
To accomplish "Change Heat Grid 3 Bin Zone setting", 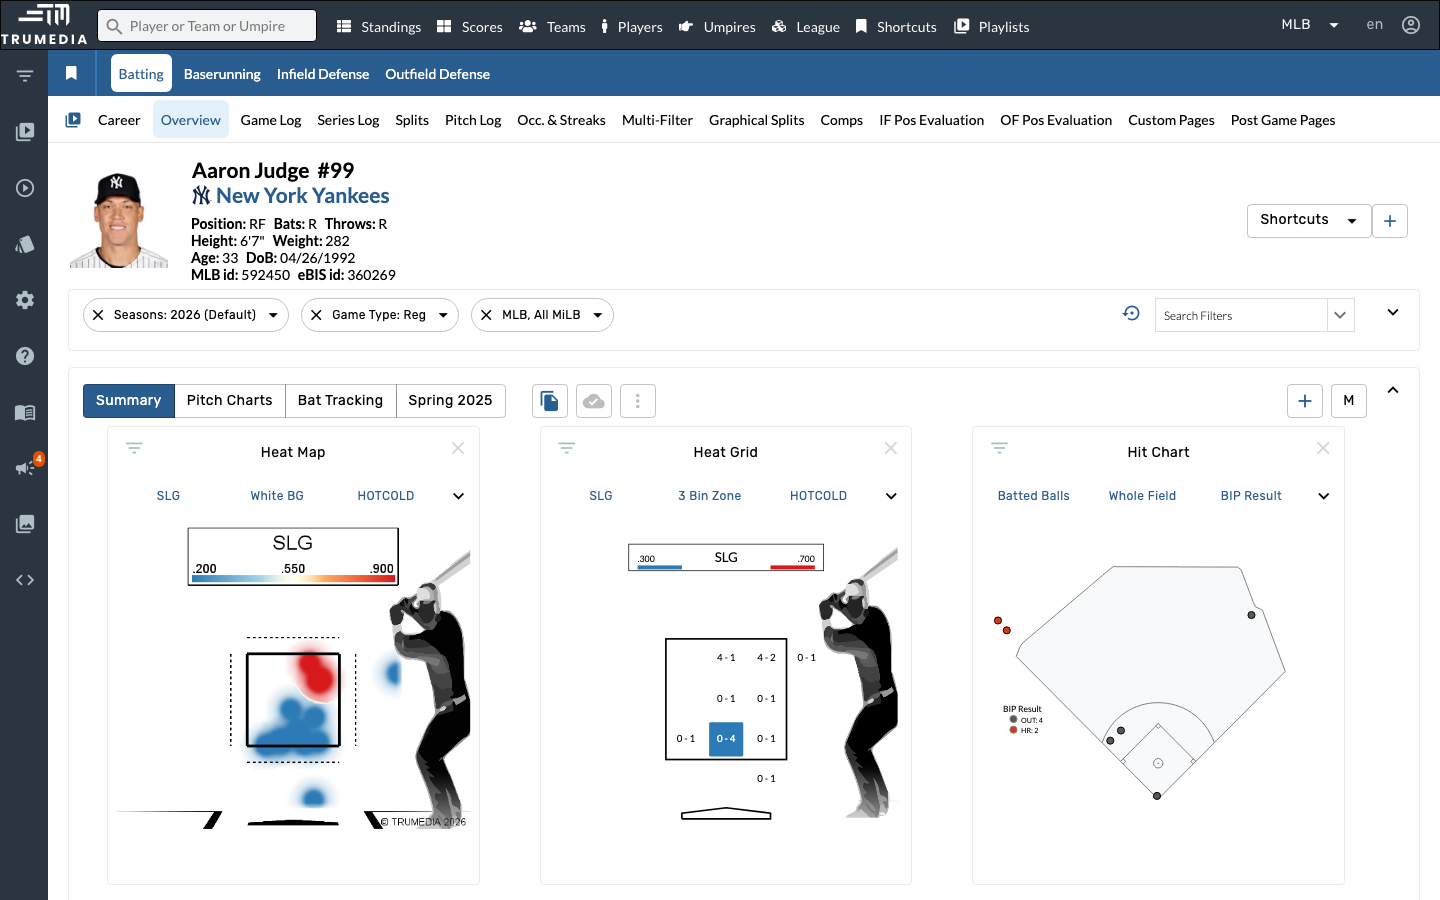I will [710, 496].
